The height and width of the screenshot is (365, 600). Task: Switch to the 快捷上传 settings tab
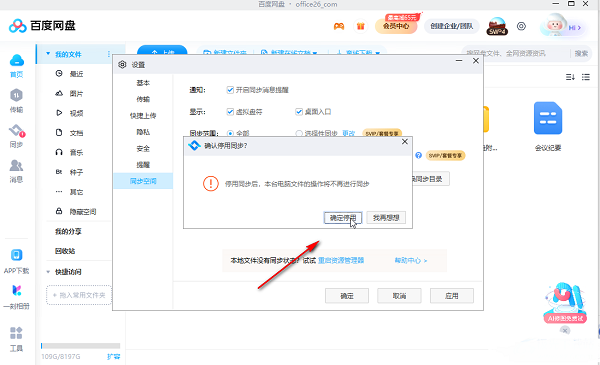click(143, 116)
